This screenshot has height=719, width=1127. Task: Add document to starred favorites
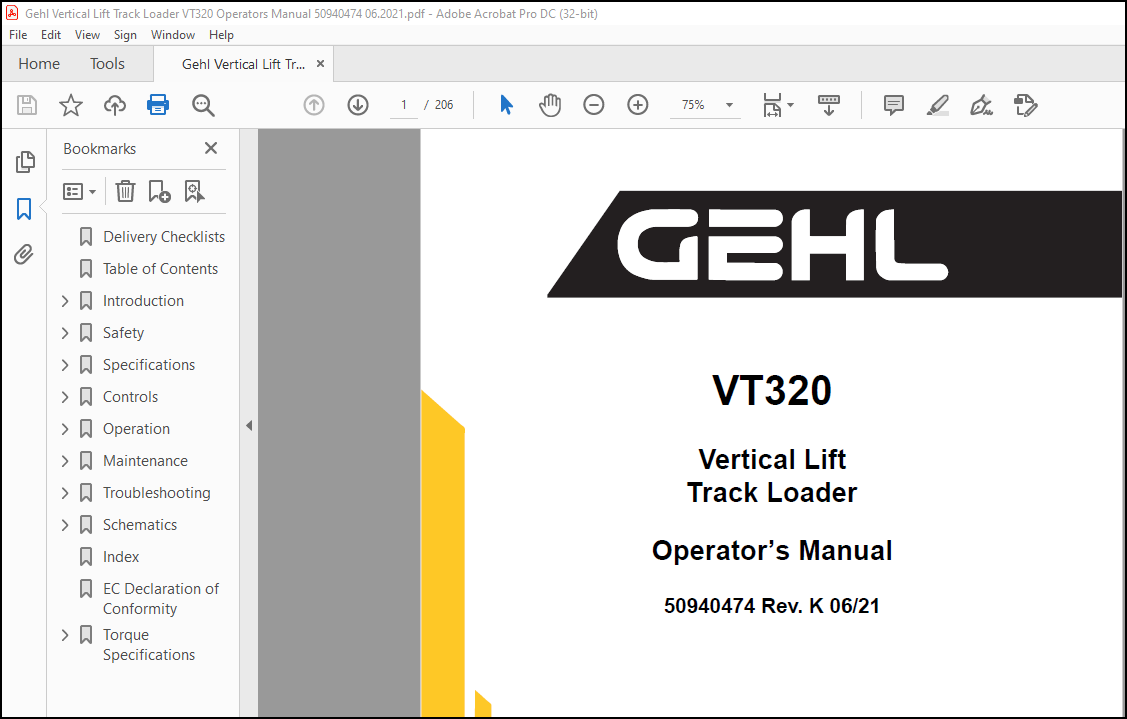pos(70,105)
